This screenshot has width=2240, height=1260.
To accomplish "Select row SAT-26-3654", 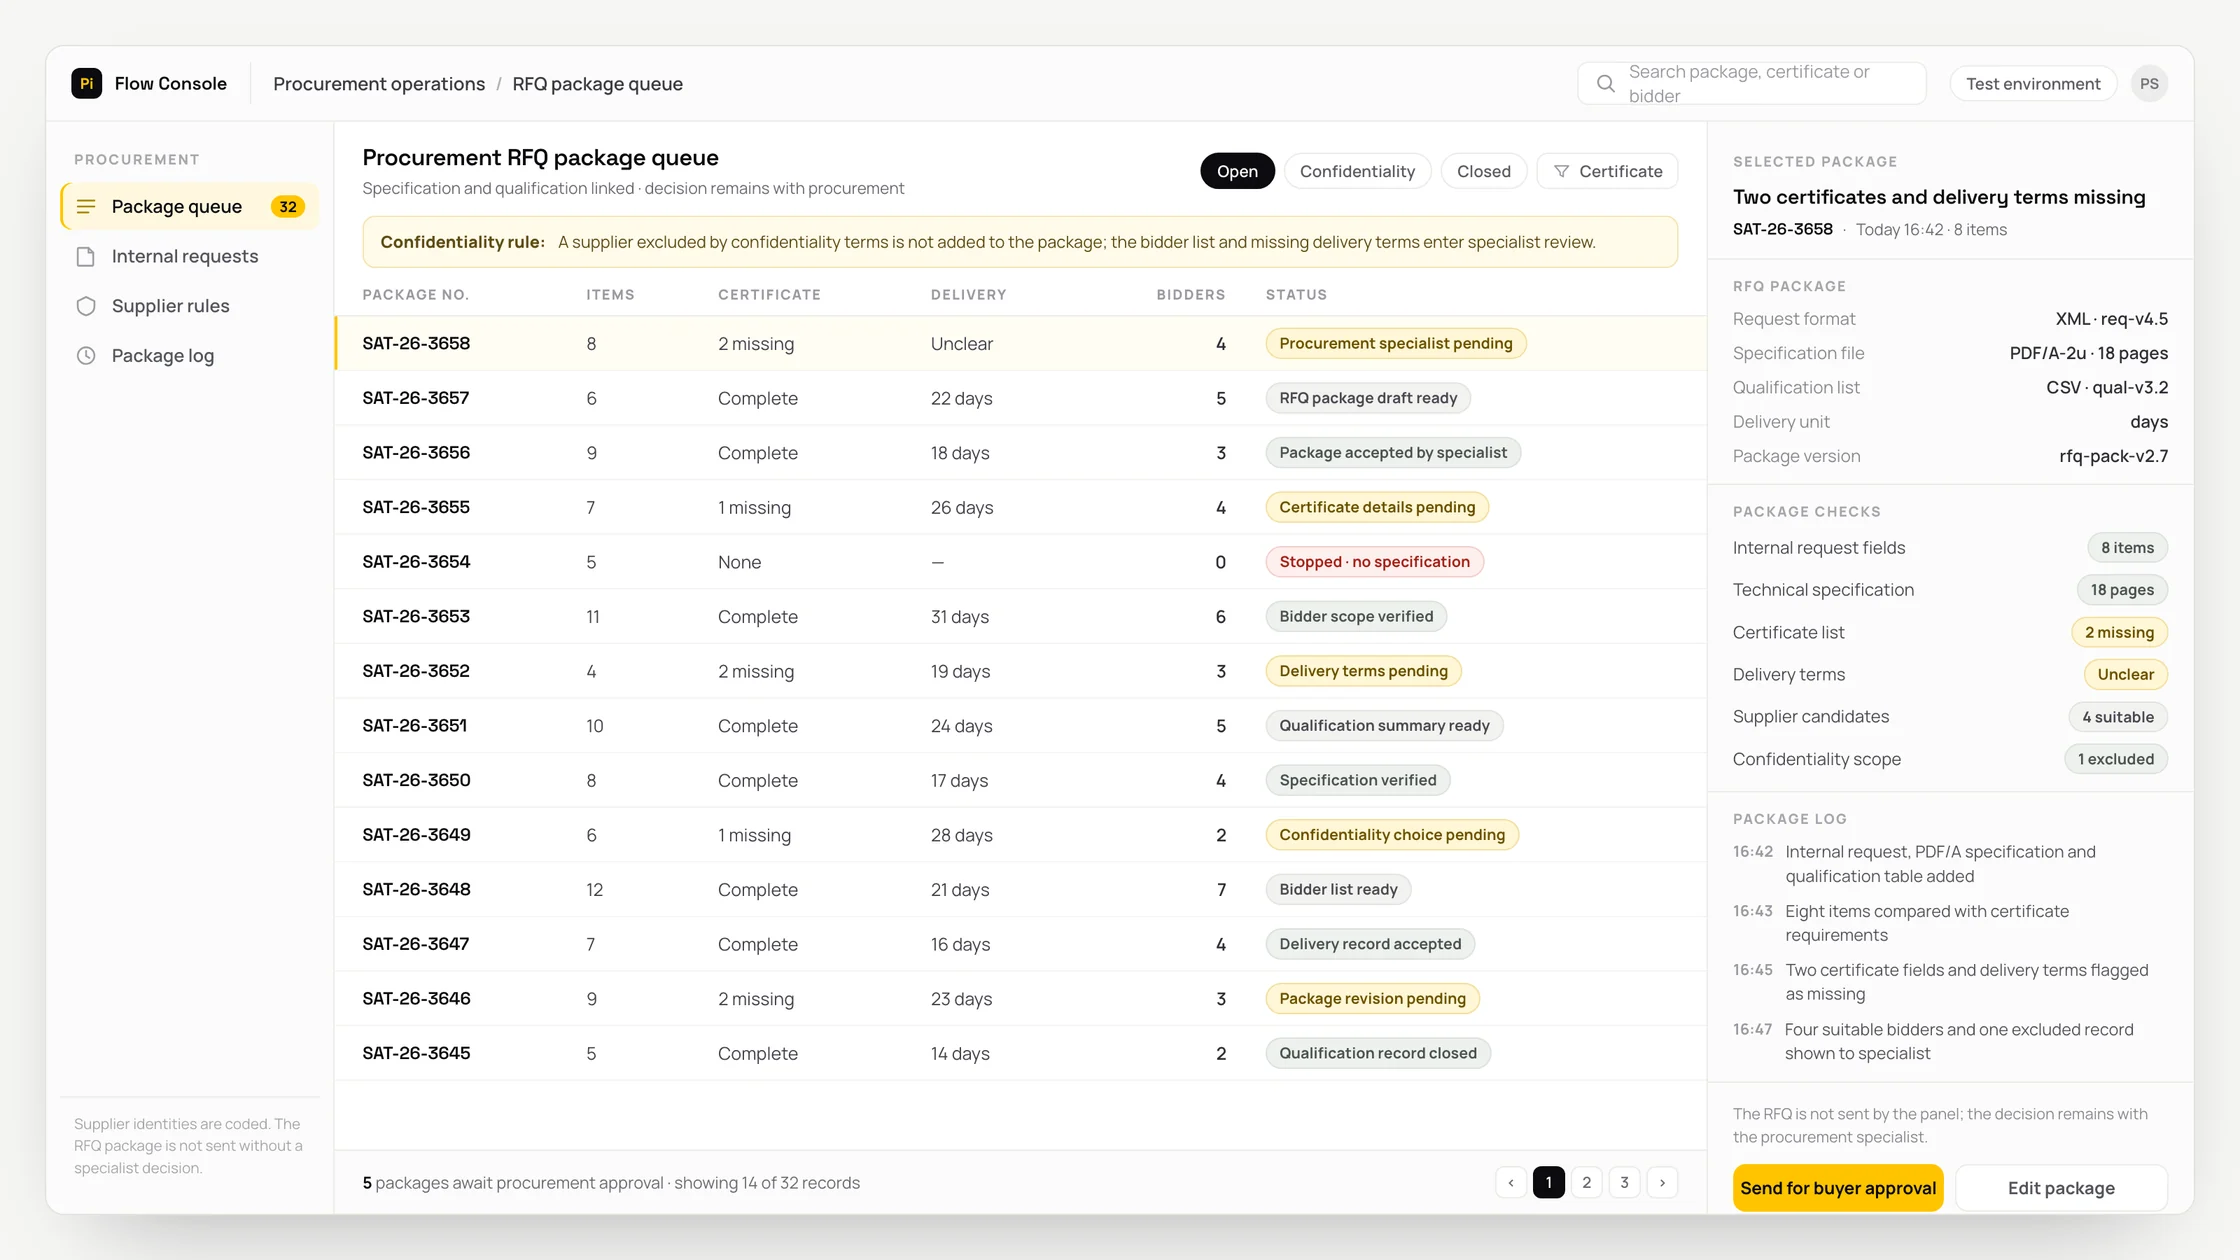I will tap(1020, 562).
